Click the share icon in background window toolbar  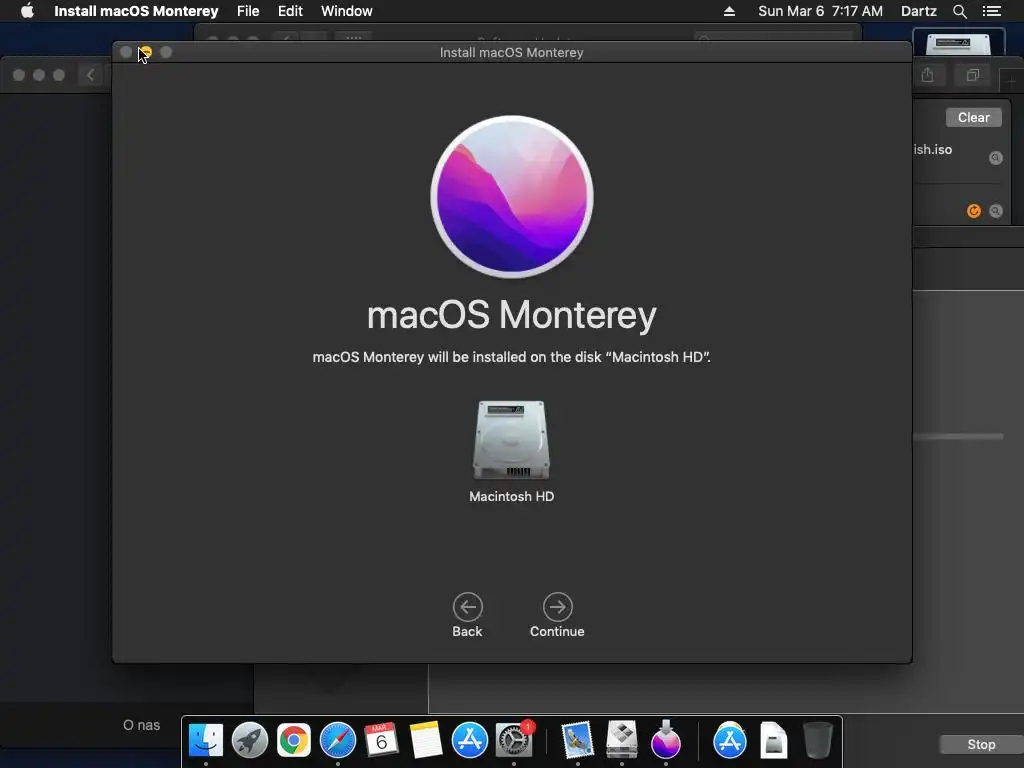point(927,75)
